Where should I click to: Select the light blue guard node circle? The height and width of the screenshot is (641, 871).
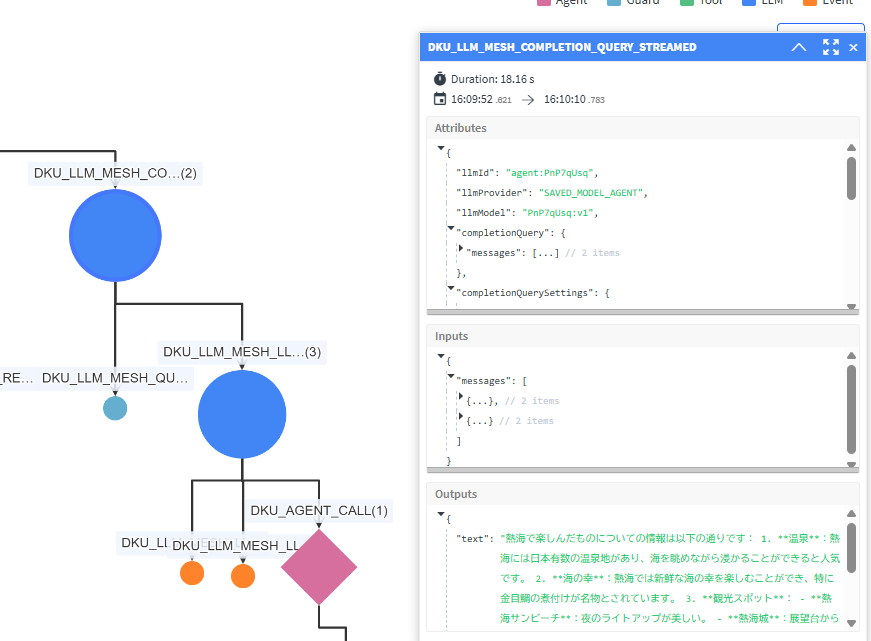click(115, 408)
